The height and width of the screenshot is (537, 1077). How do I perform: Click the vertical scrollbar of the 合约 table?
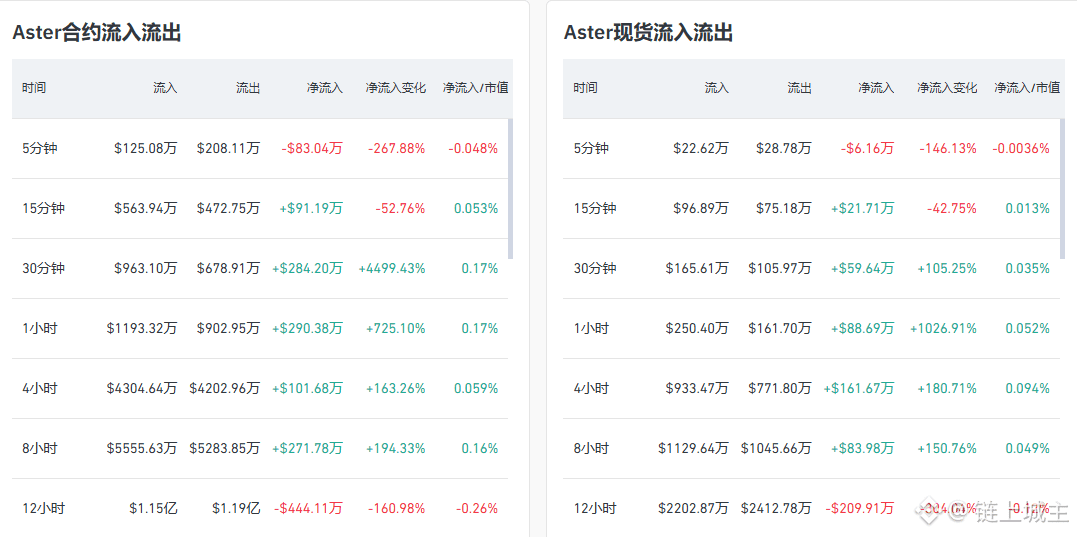[510, 188]
